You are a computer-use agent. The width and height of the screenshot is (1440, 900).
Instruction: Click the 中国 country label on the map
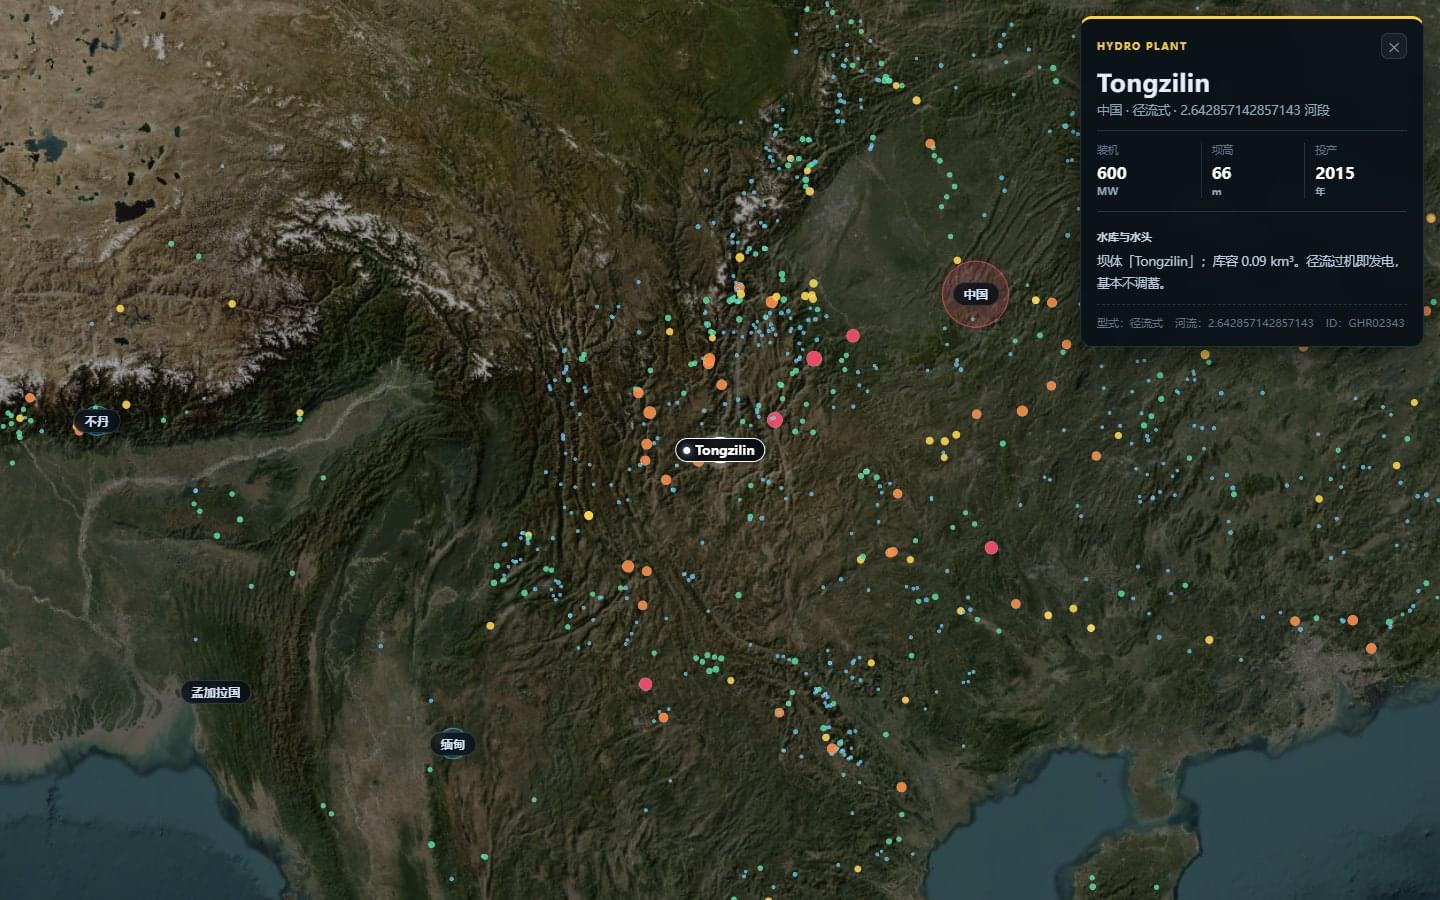click(x=975, y=294)
